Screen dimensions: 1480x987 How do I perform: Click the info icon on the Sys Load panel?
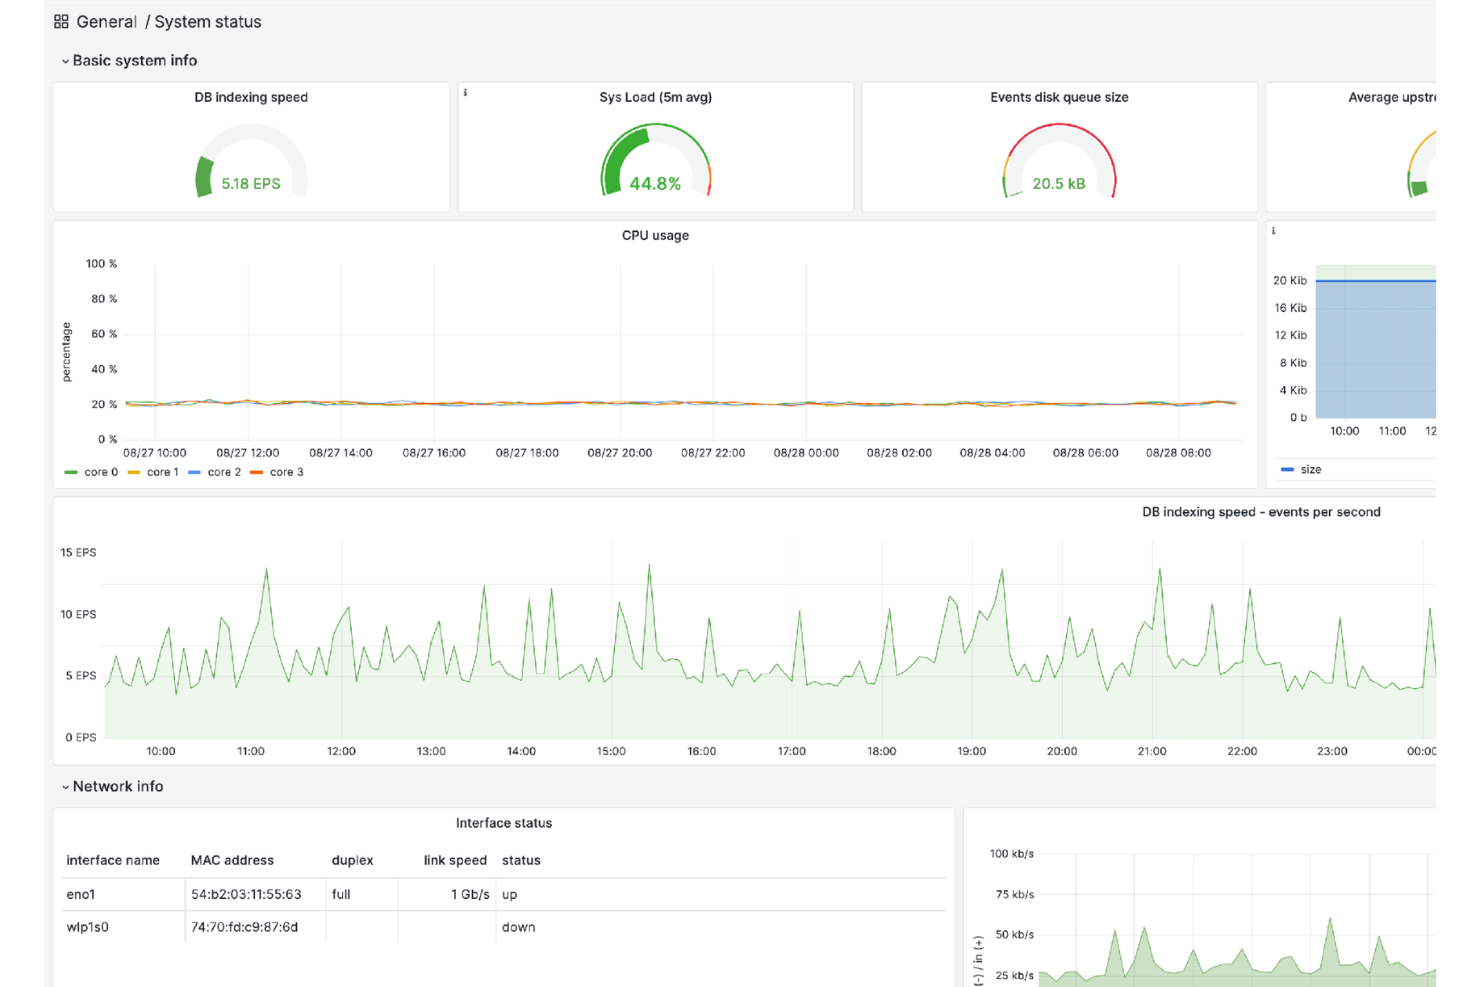(x=465, y=90)
